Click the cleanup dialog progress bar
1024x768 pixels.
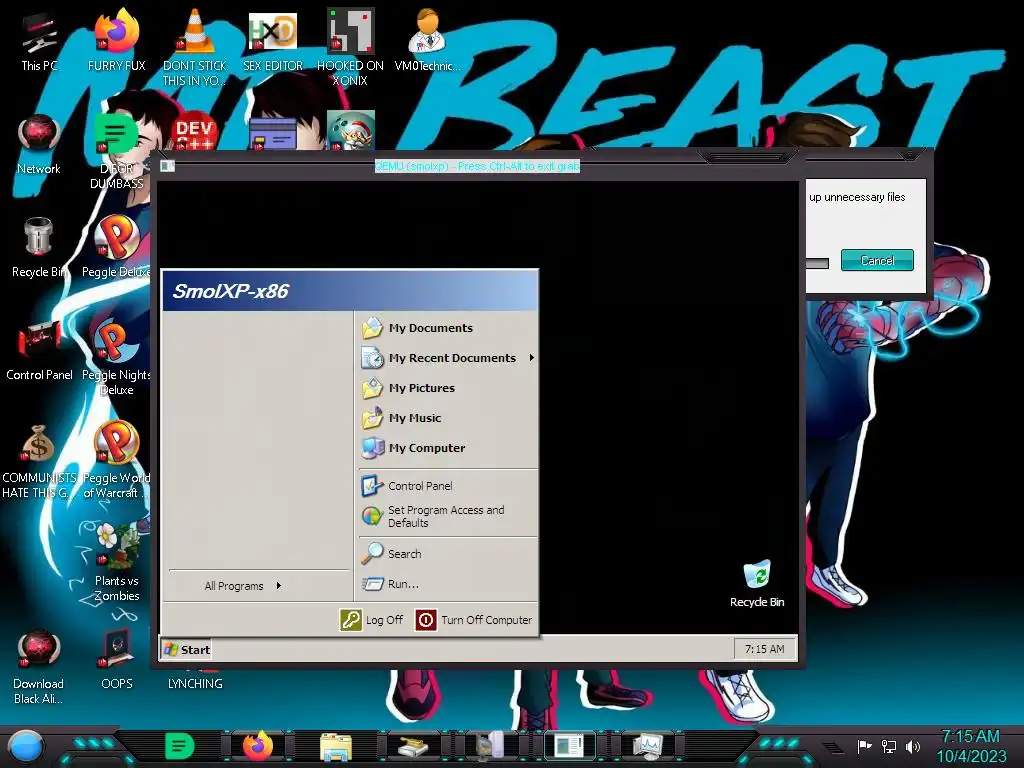click(818, 263)
